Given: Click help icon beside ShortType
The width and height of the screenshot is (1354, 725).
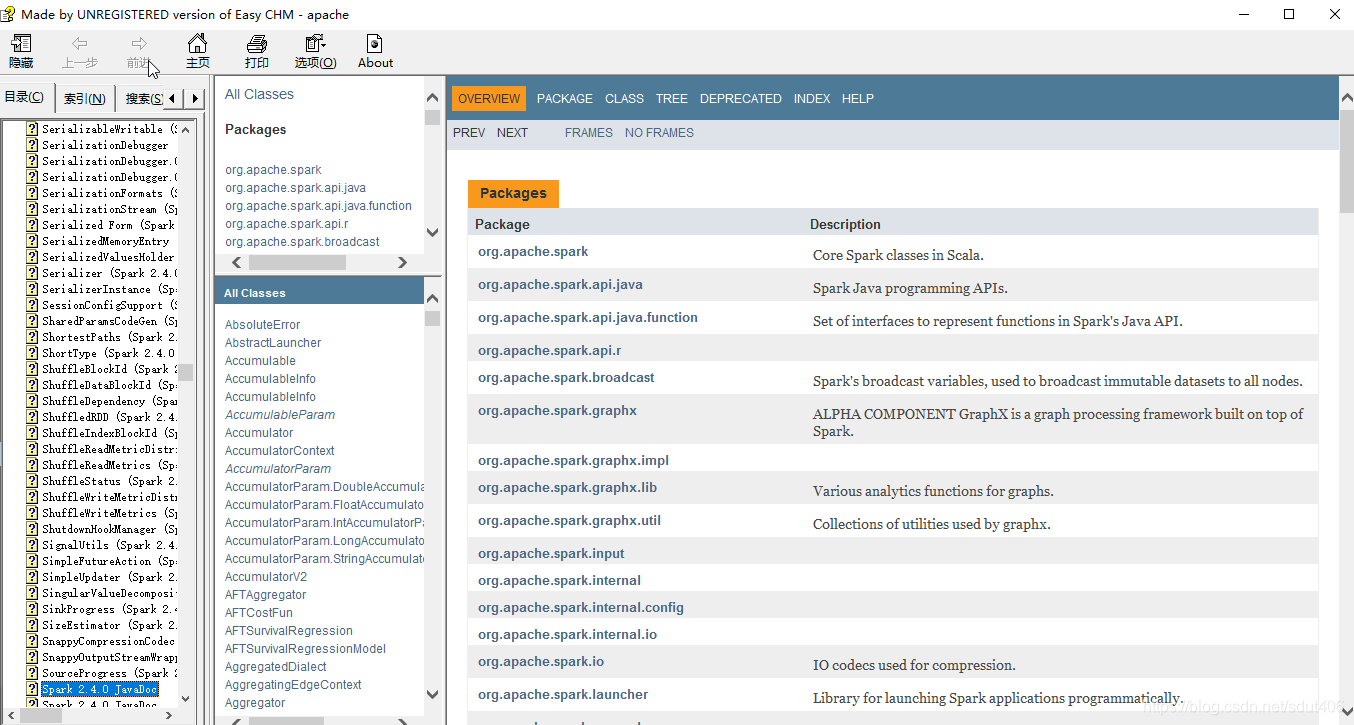Looking at the screenshot, I should (32, 353).
